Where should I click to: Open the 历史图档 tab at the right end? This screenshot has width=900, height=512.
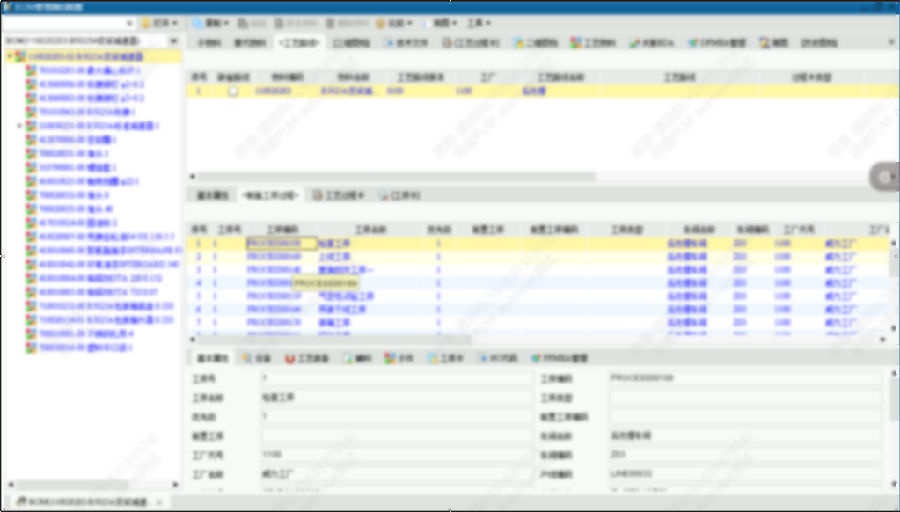coord(819,42)
